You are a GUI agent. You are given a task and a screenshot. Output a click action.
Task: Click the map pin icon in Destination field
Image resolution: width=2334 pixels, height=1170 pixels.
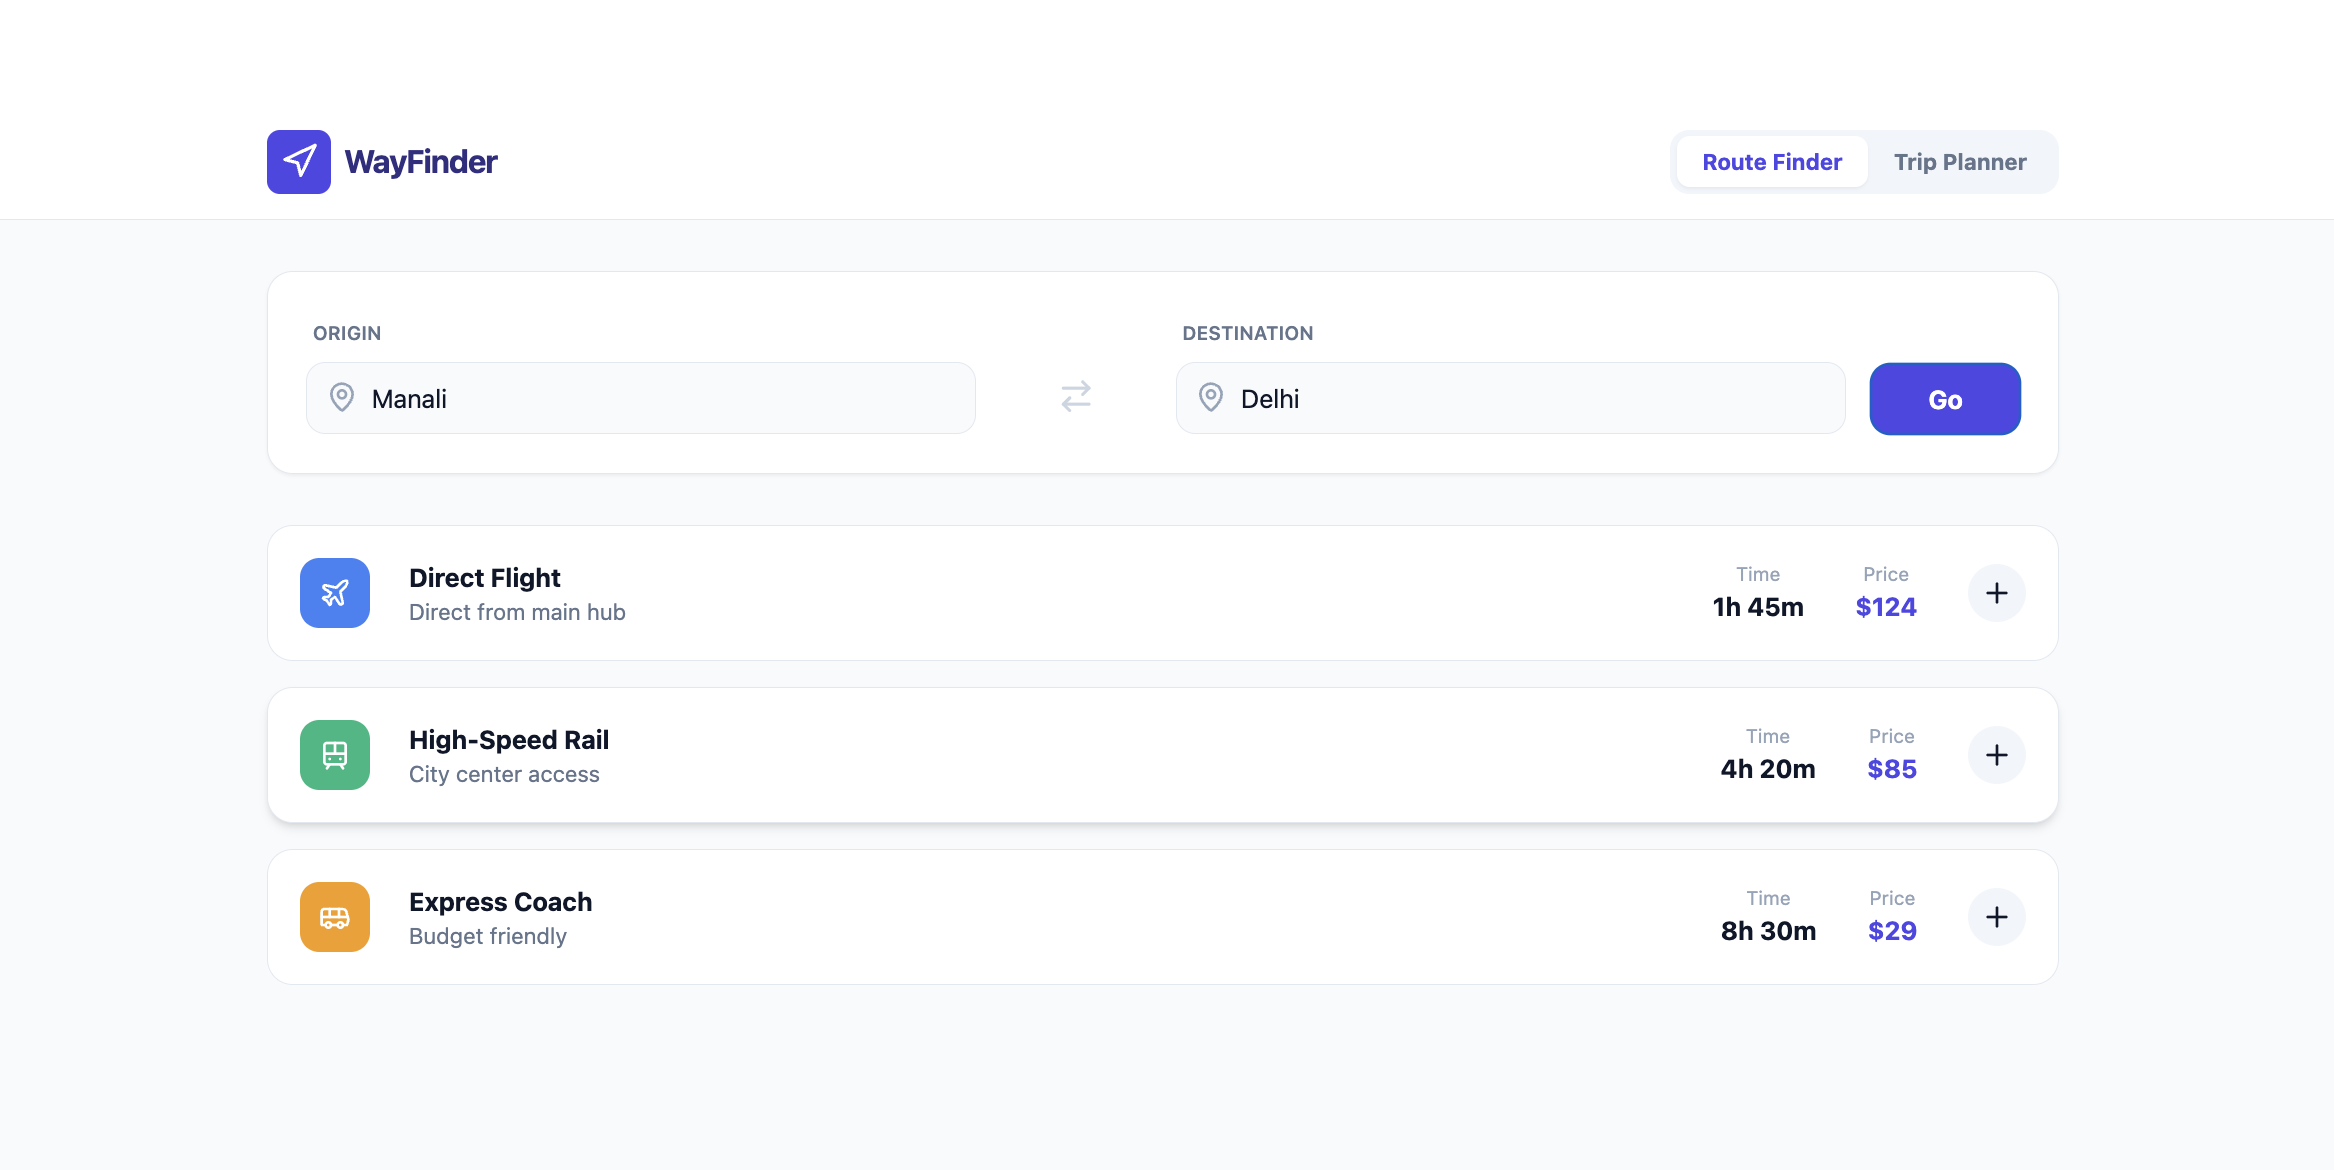[1211, 397]
